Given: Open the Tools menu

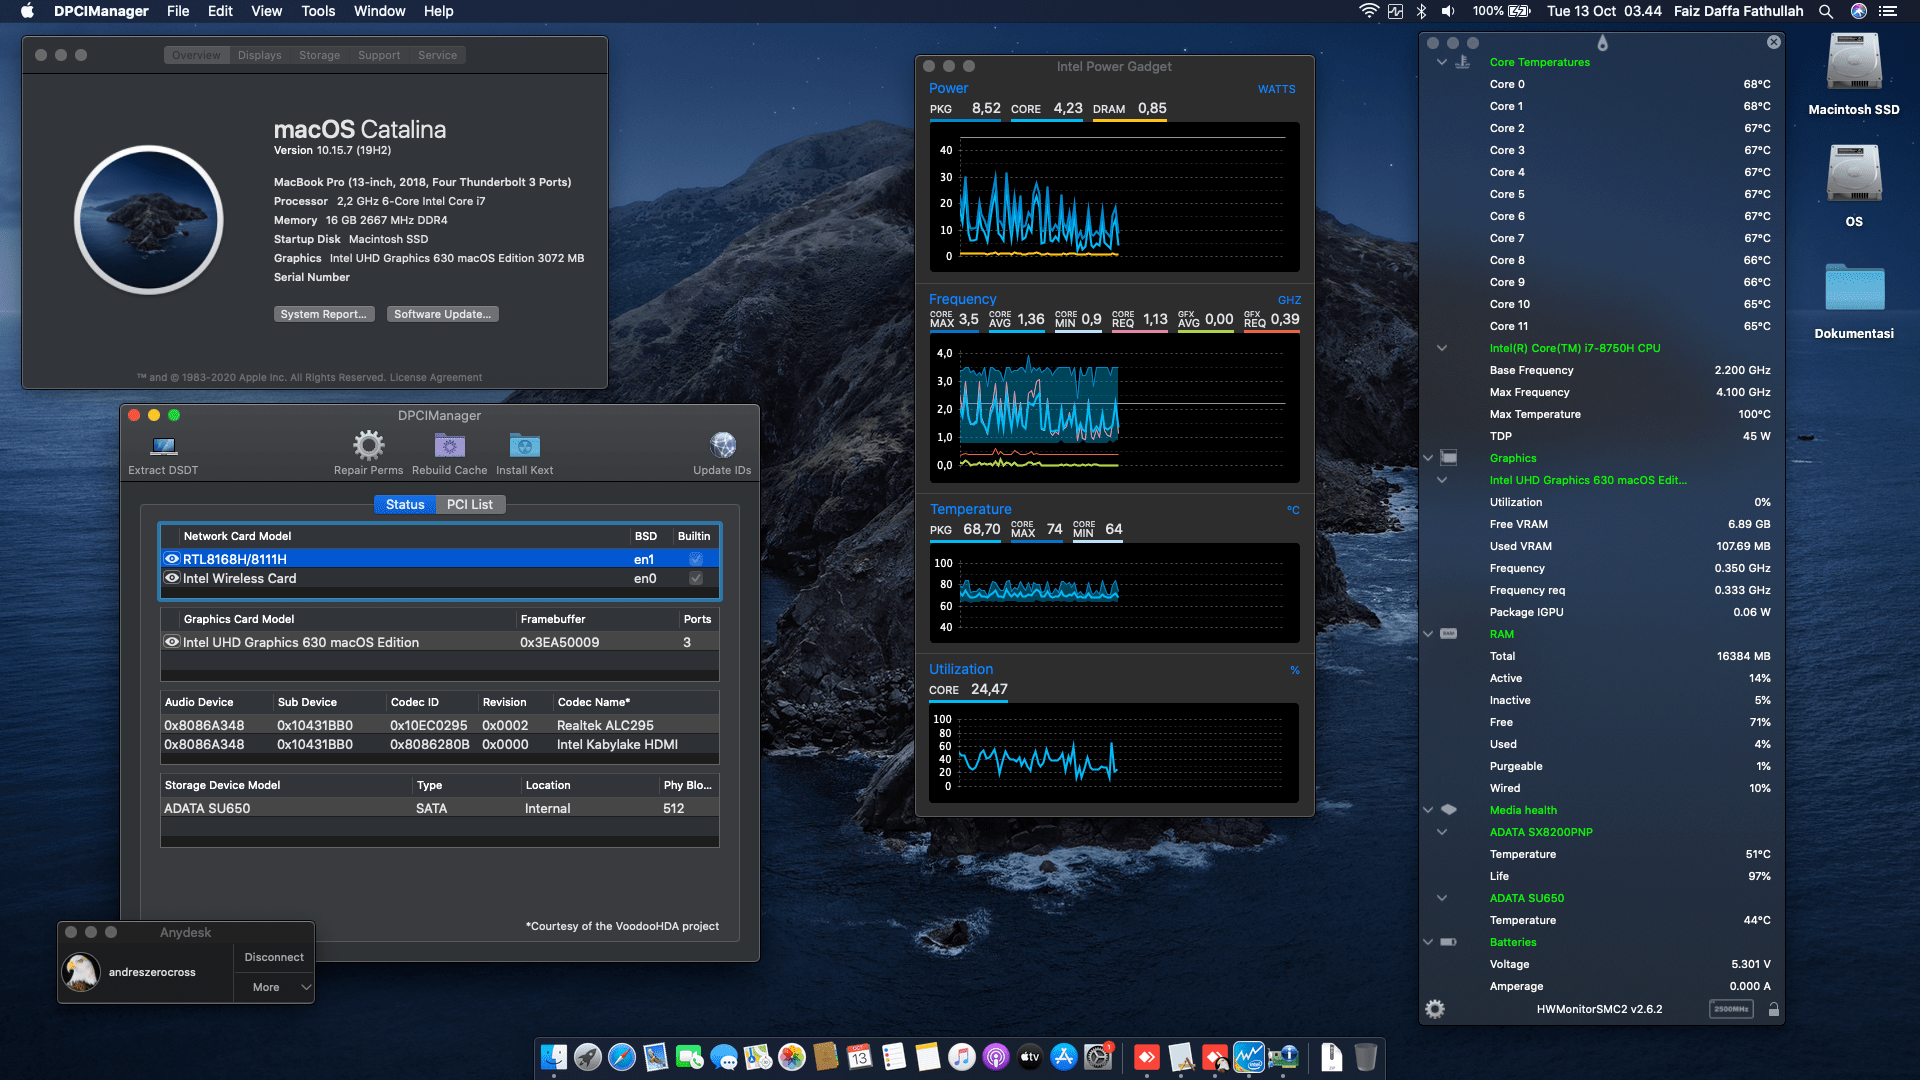Looking at the screenshot, I should [x=317, y=11].
